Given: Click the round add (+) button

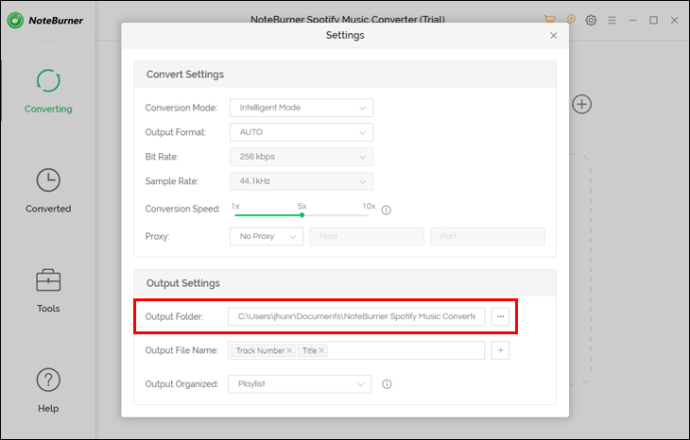Looking at the screenshot, I should click(x=582, y=104).
